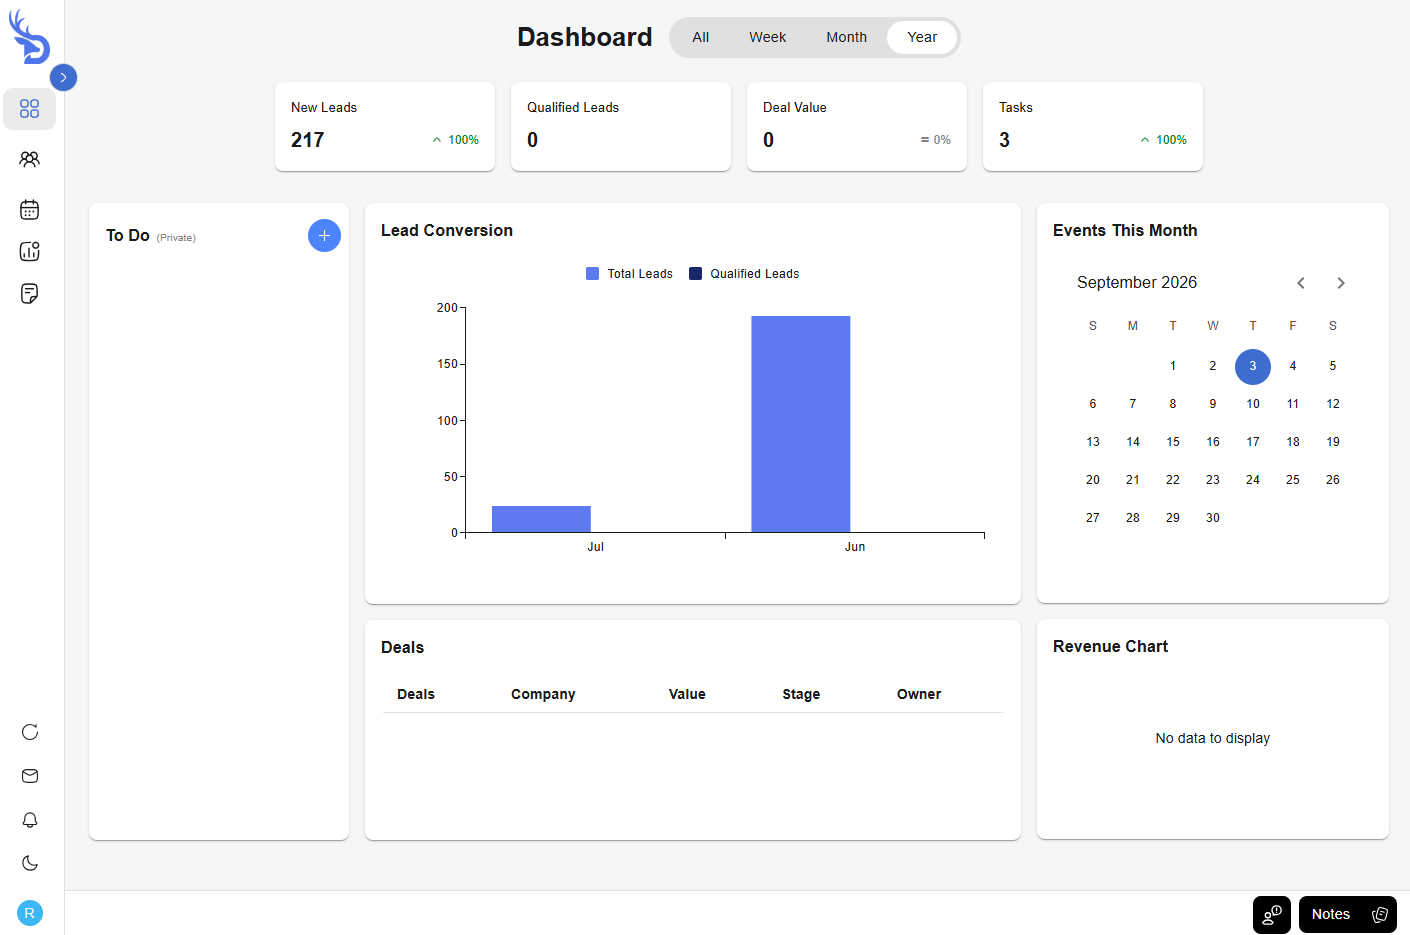Sort by Company column header
The height and width of the screenshot is (935, 1410).
pyautogui.click(x=543, y=694)
